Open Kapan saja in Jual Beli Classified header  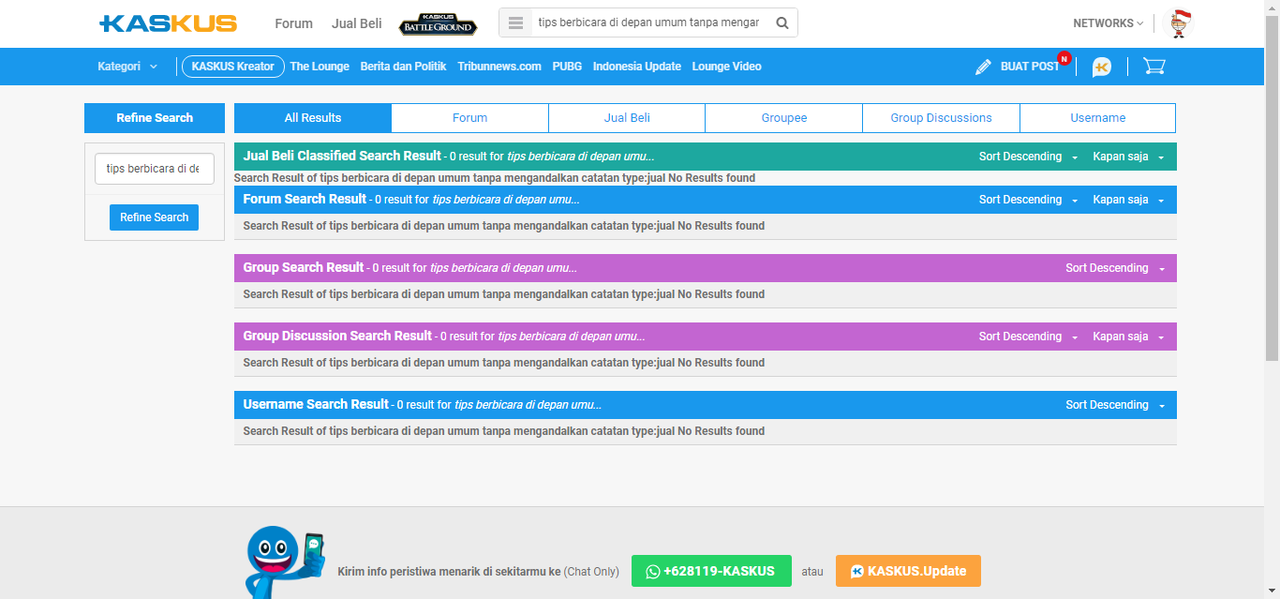pos(1128,157)
